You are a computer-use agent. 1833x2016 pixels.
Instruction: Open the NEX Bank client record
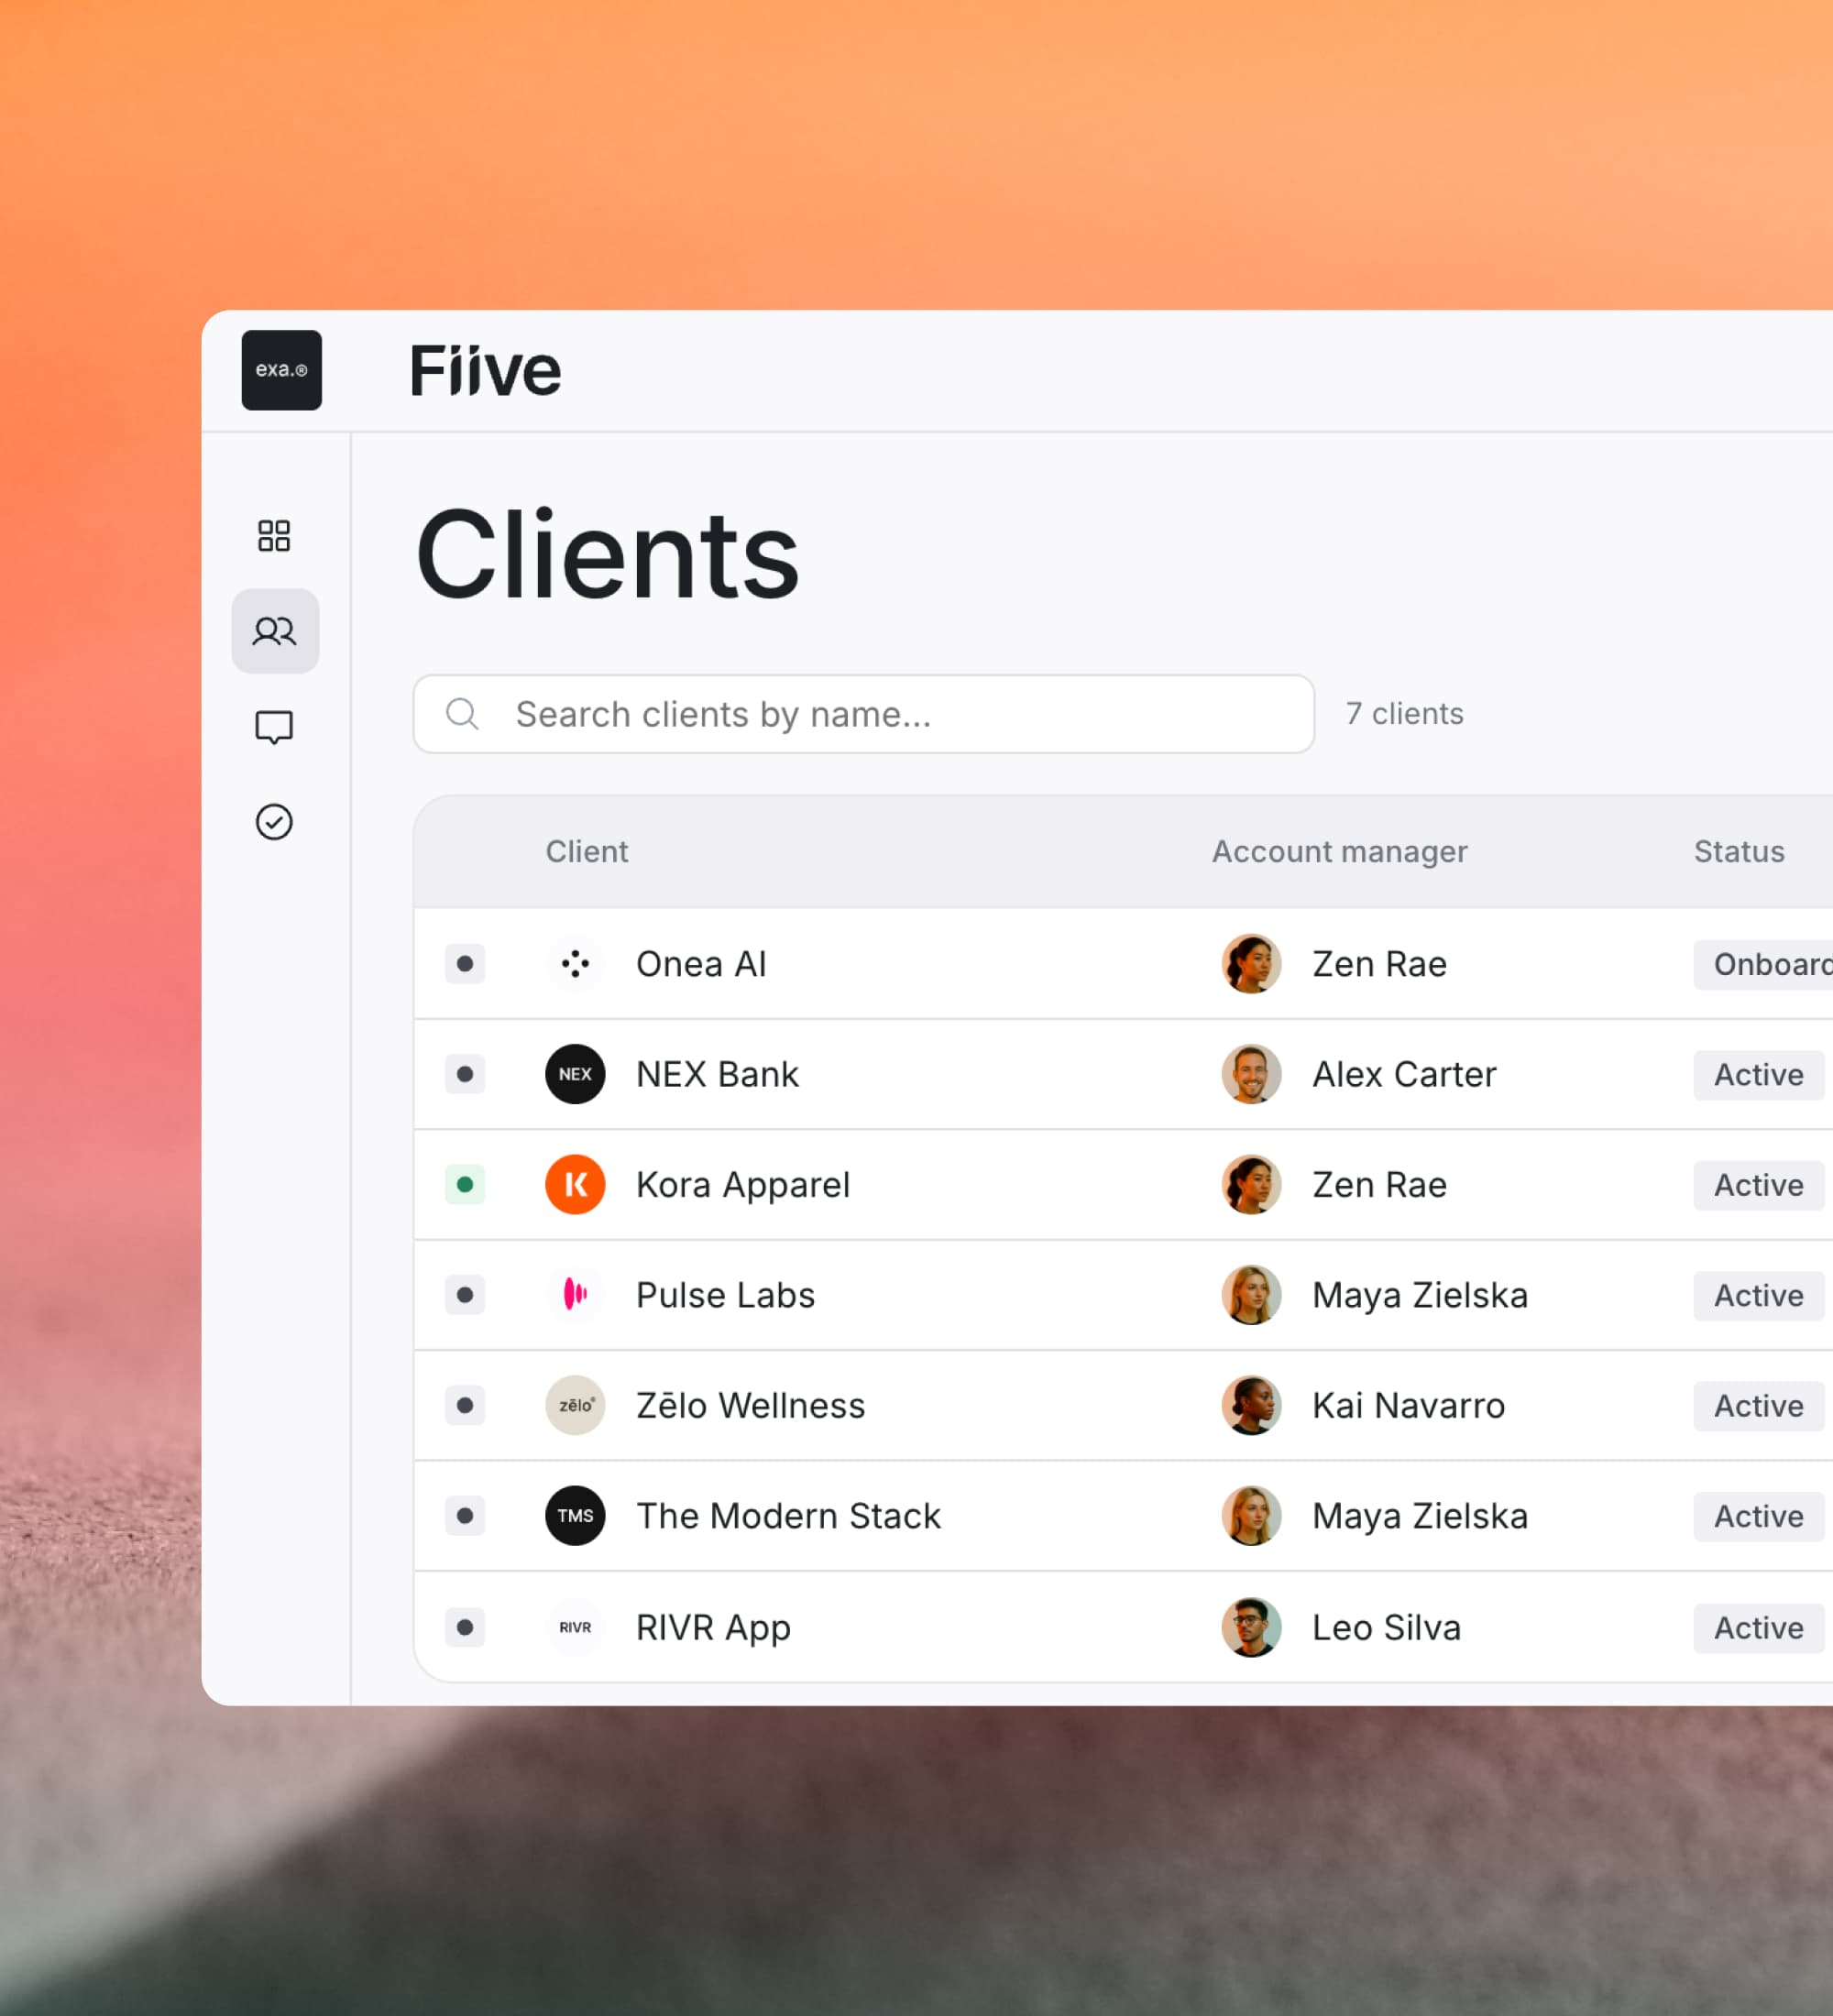[x=717, y=1074]
